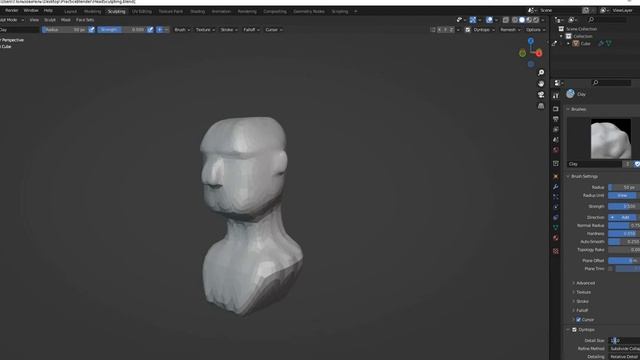Expand the Brush dropdown in header

point(182,30)
